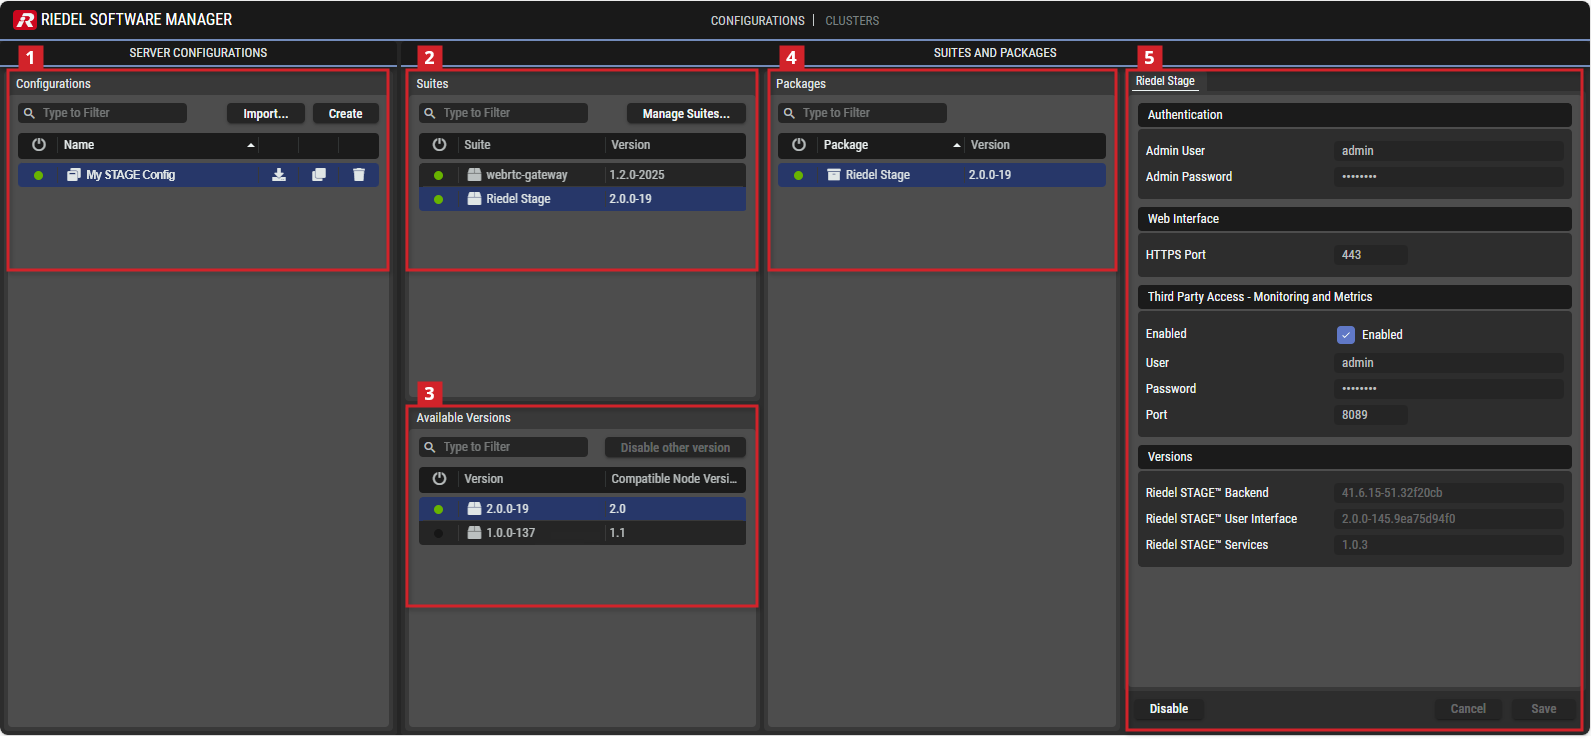Select the Riedel Stage settings tab

(1166, 81)
